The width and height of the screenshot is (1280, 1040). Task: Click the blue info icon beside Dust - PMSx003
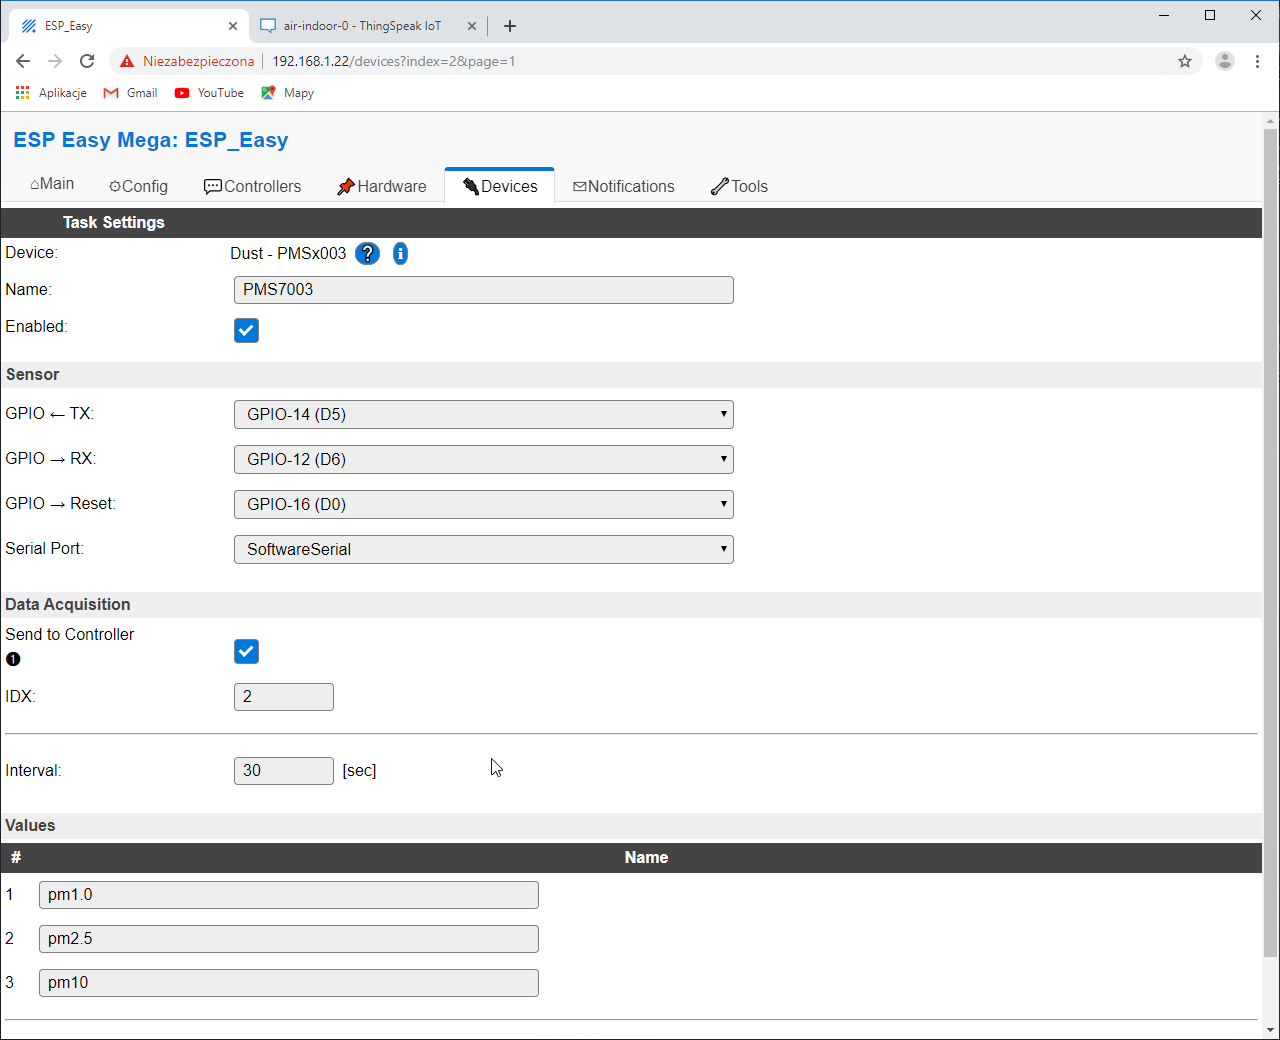point(400,253)
